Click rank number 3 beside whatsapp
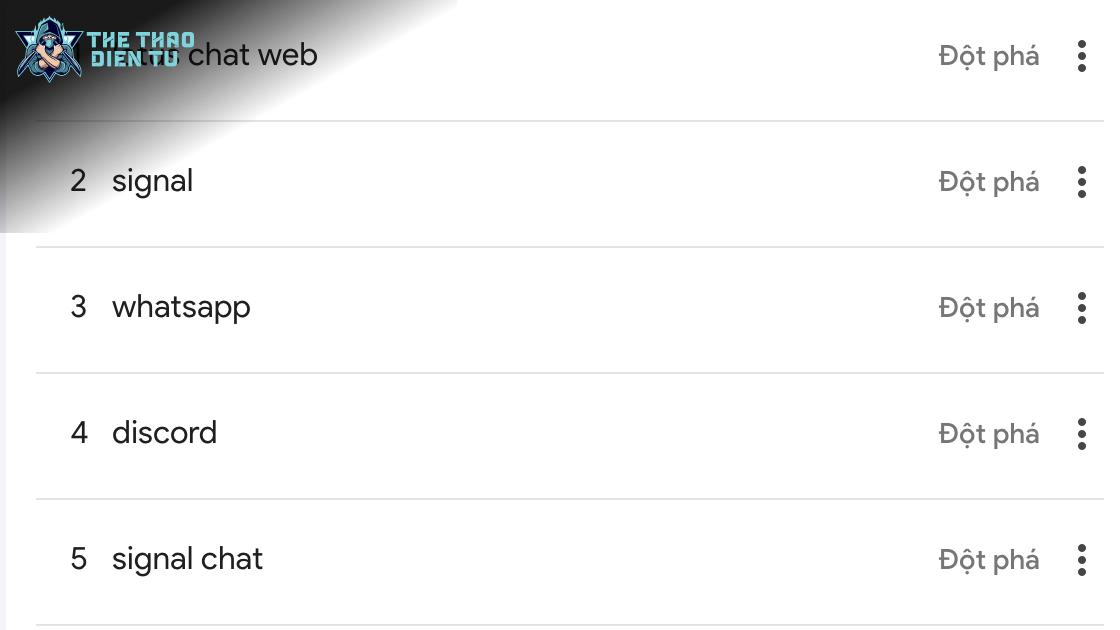Screen dimensions: 1120x630 pyautogui.click(x=78, y=307)
